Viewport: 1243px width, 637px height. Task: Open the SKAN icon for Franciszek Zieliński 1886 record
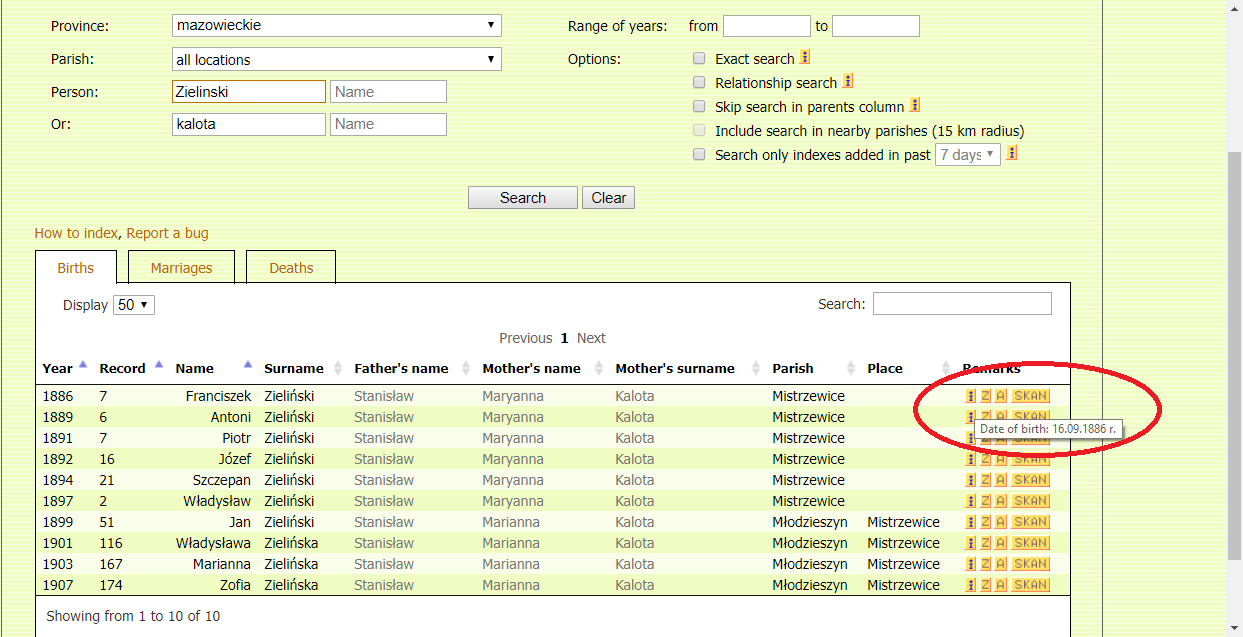tap(1030, 396)
